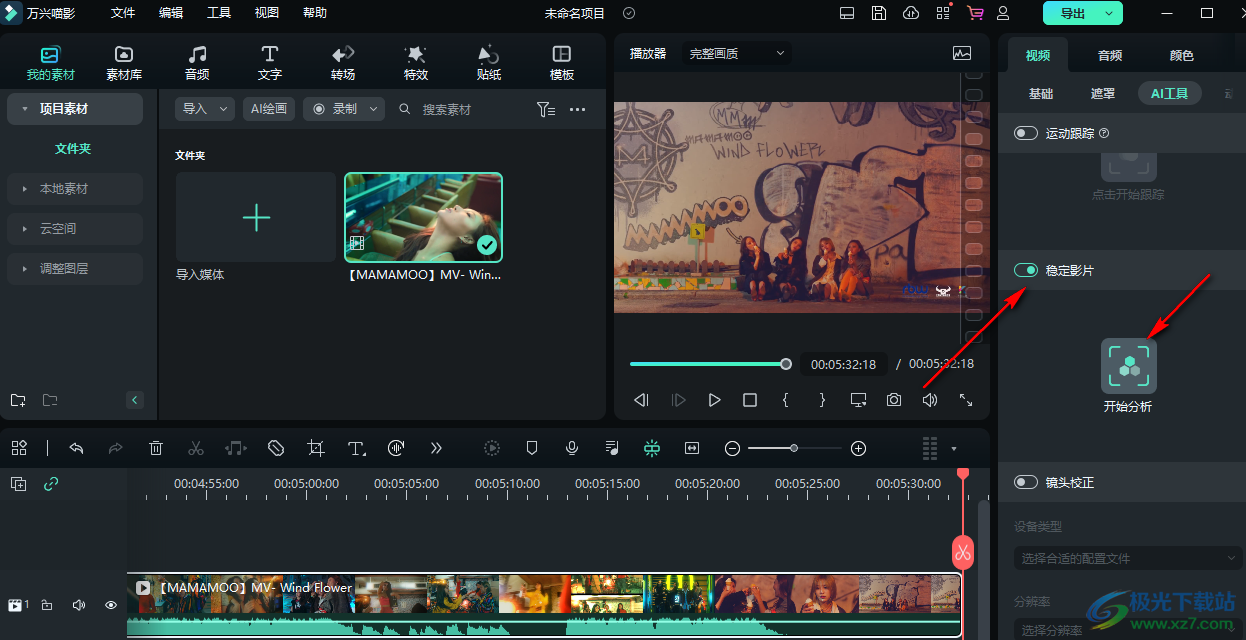The height and width of the screenshot is (640, 1246).
Task: Open the 工具 menu
Action: (219, 13)
